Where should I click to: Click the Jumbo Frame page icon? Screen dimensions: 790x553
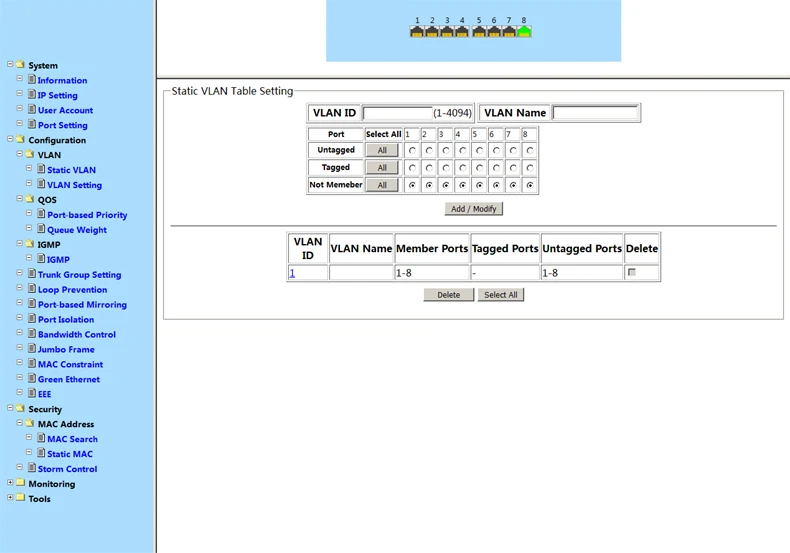click(32, 348)
